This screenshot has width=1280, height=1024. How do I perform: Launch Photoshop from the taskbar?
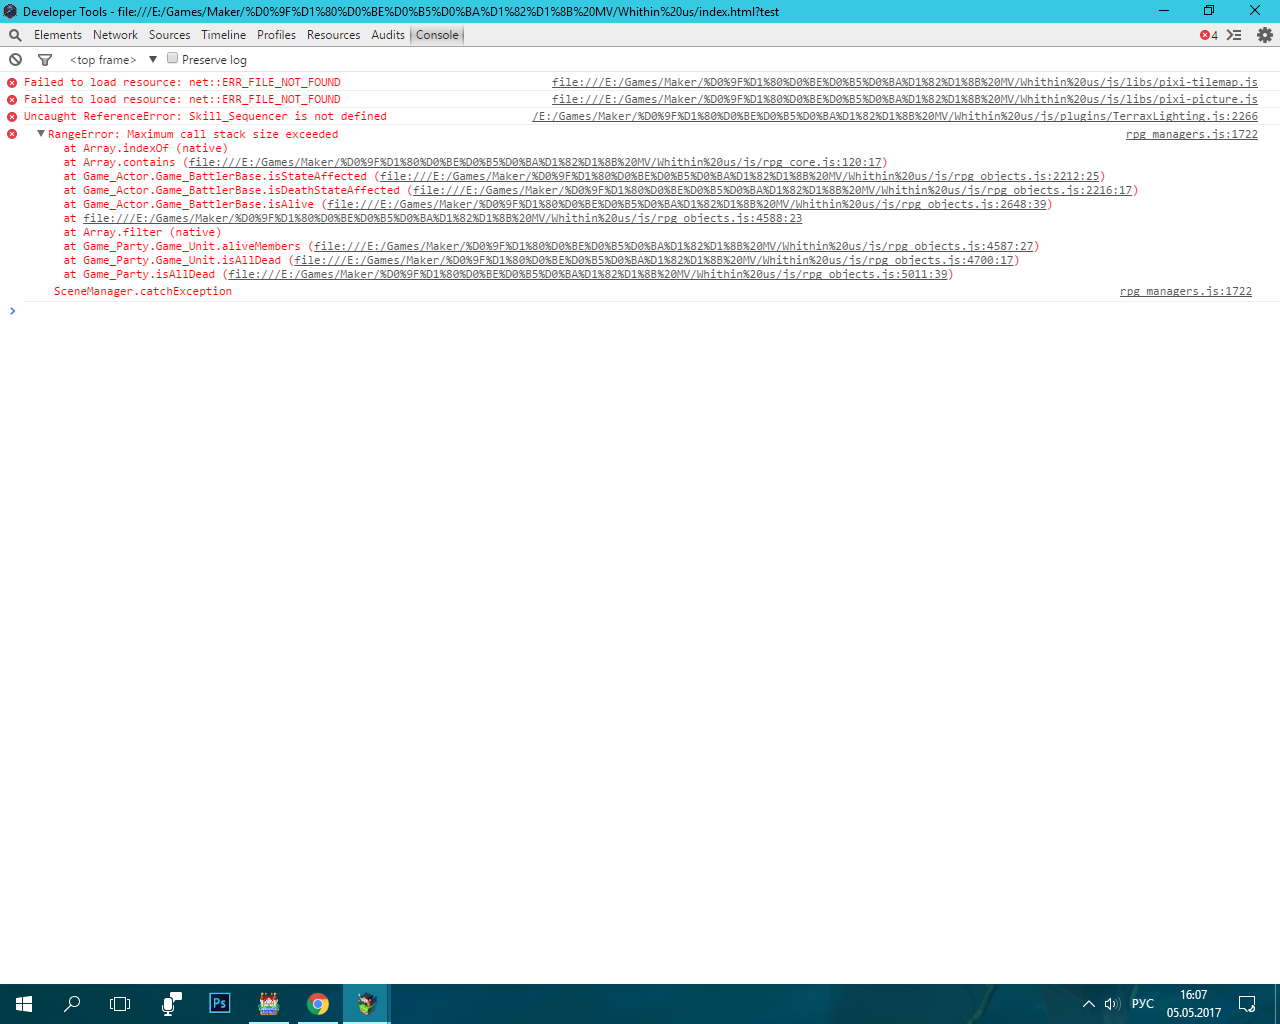(220, 1004)
